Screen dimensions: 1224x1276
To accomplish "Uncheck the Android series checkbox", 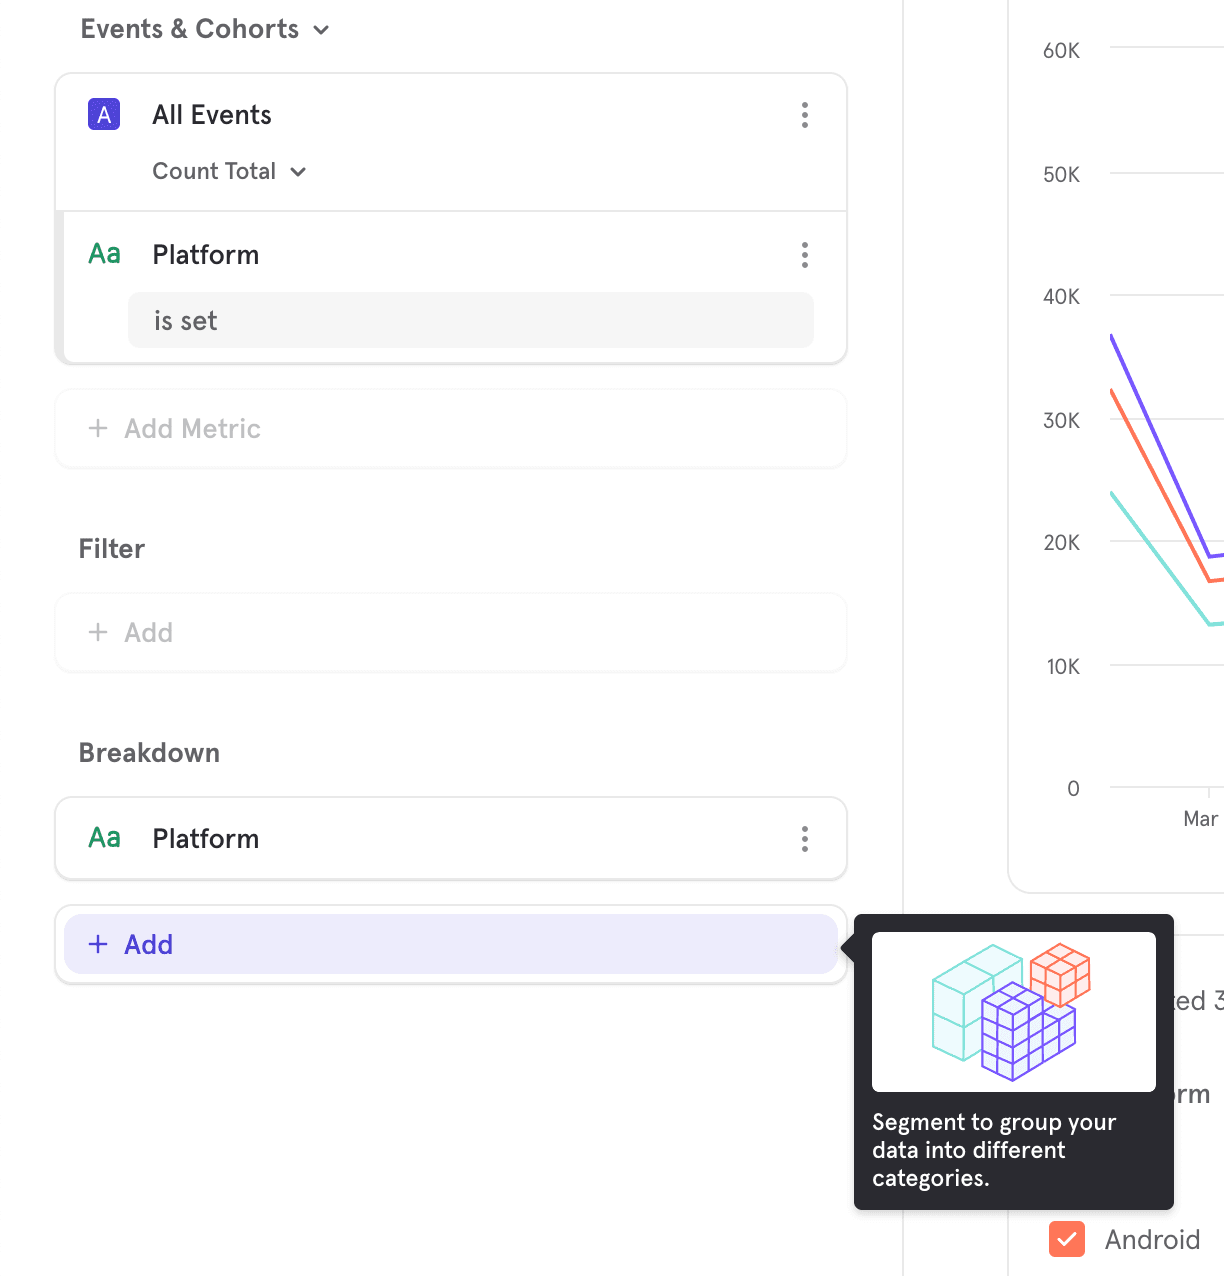I will 1067,1239.
